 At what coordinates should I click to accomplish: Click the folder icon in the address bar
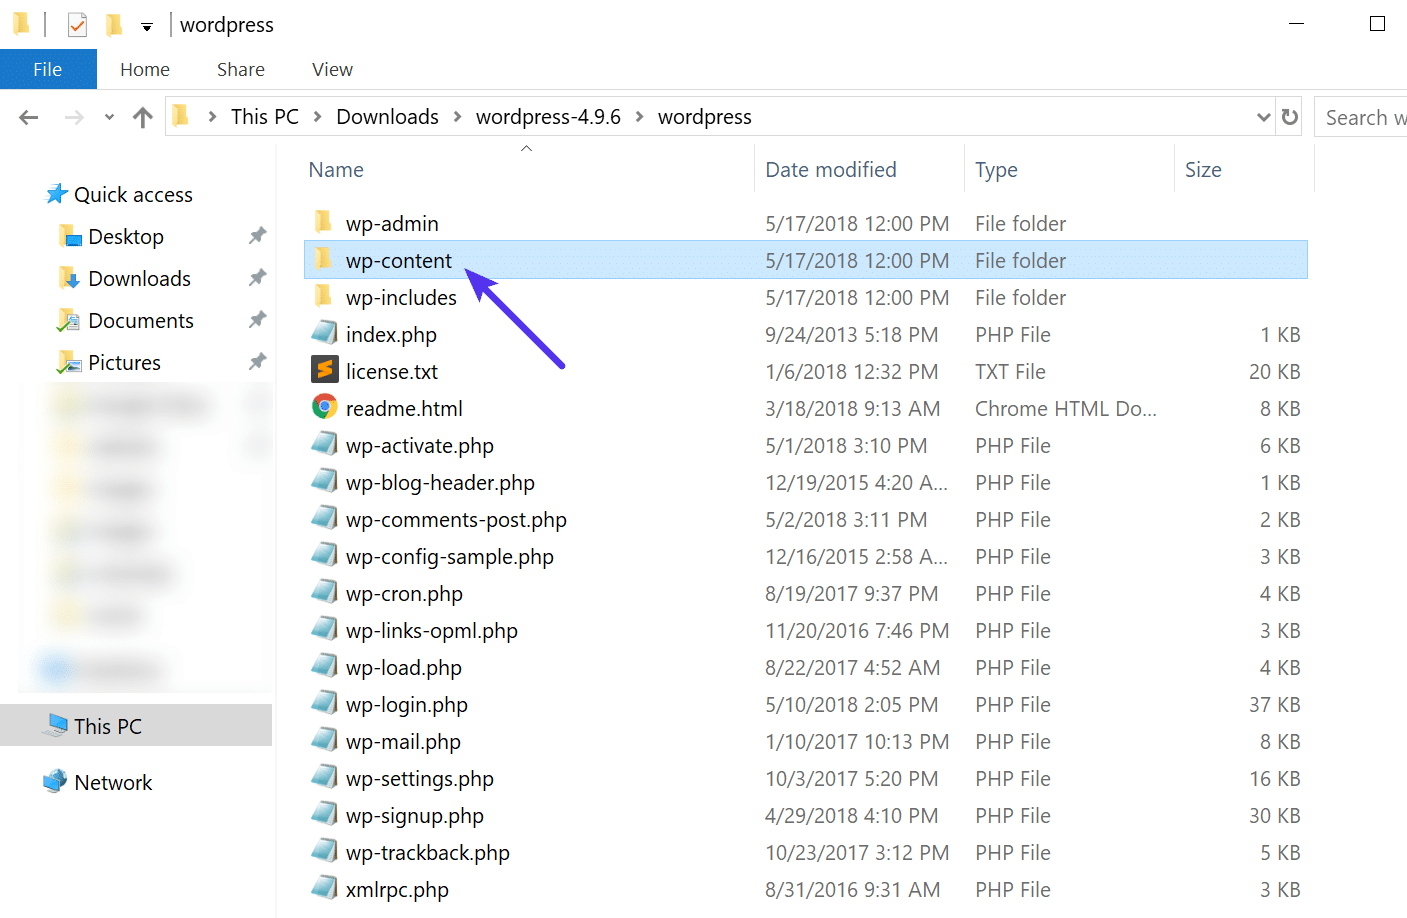[x=180, y=116]
